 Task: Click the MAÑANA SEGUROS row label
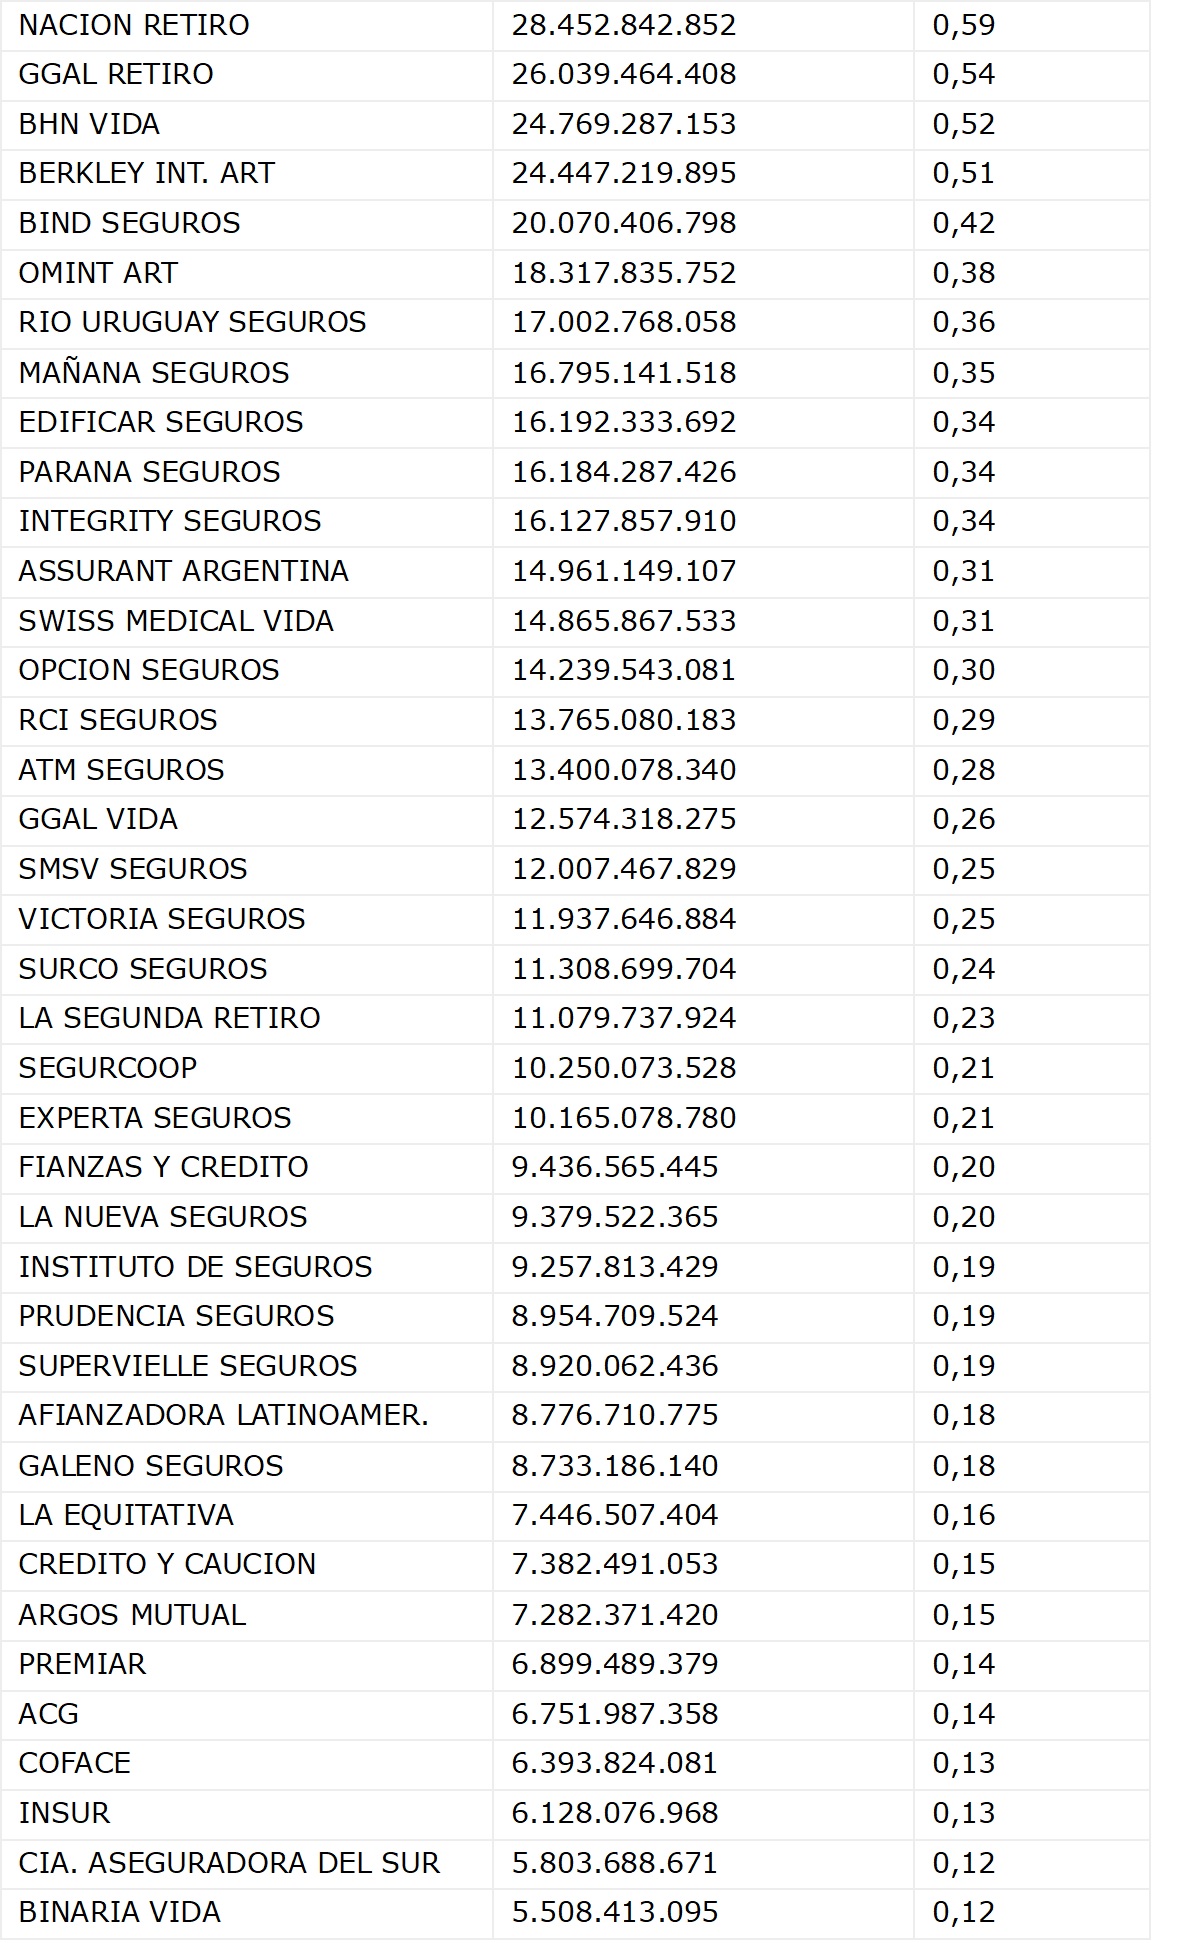[154, 373]
